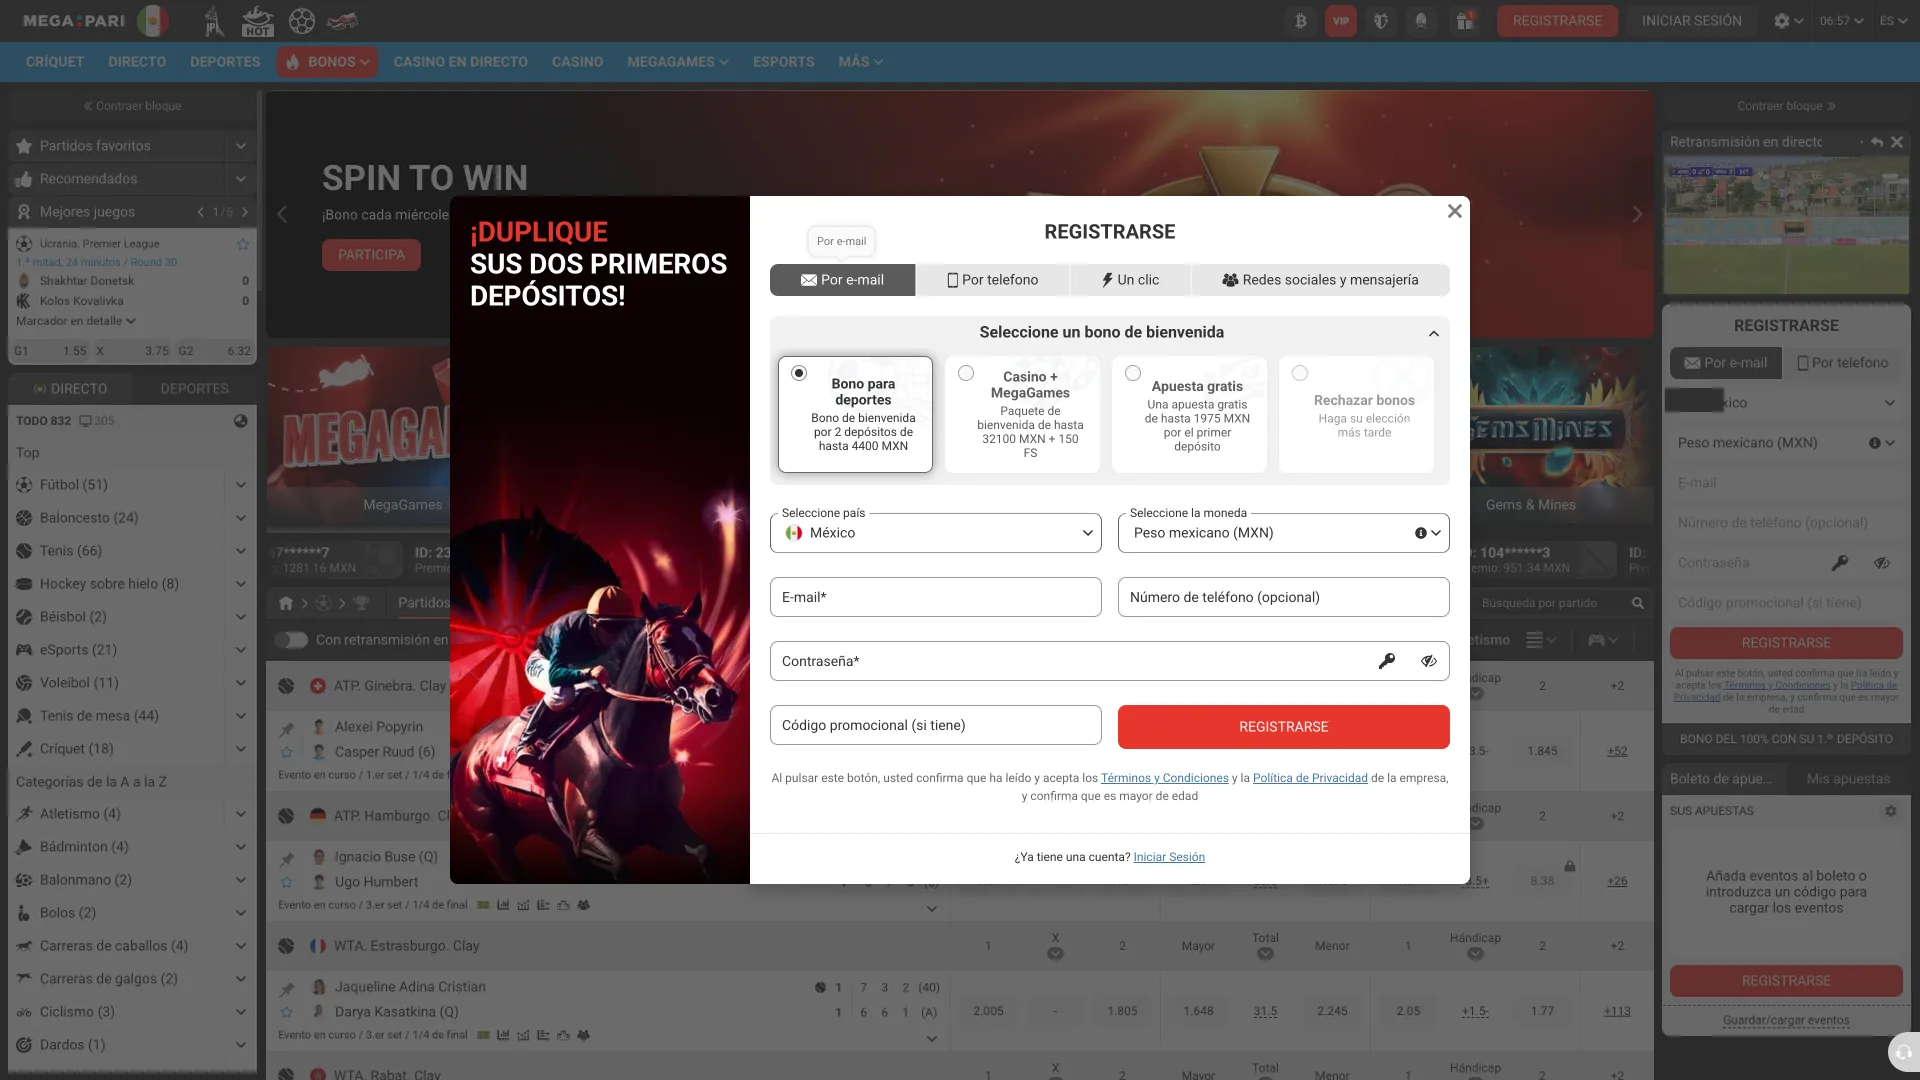Image resolution: width=1920 pixels, height=1080 pixels.
Task: Click Iniciar Sesión link in modal
Action: pyautogui.click(x=1169, y=857)
